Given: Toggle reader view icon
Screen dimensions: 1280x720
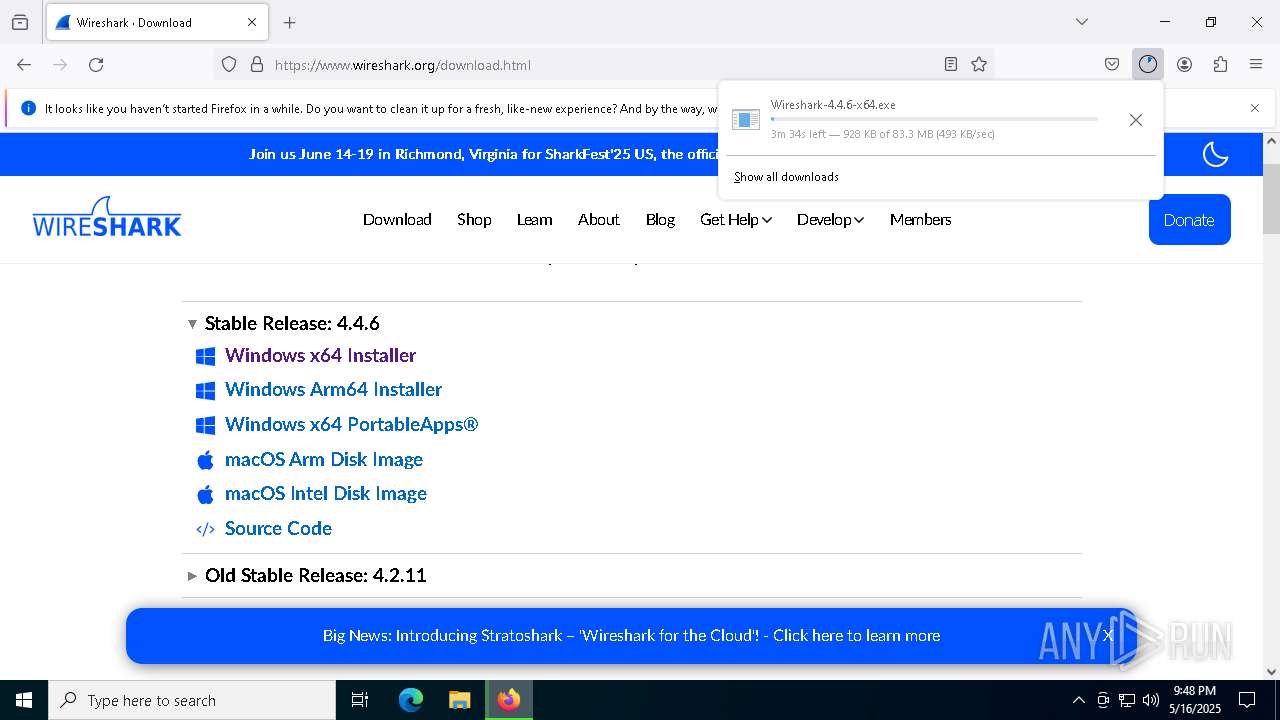Looking at the screenshot, I should (951, 64).
